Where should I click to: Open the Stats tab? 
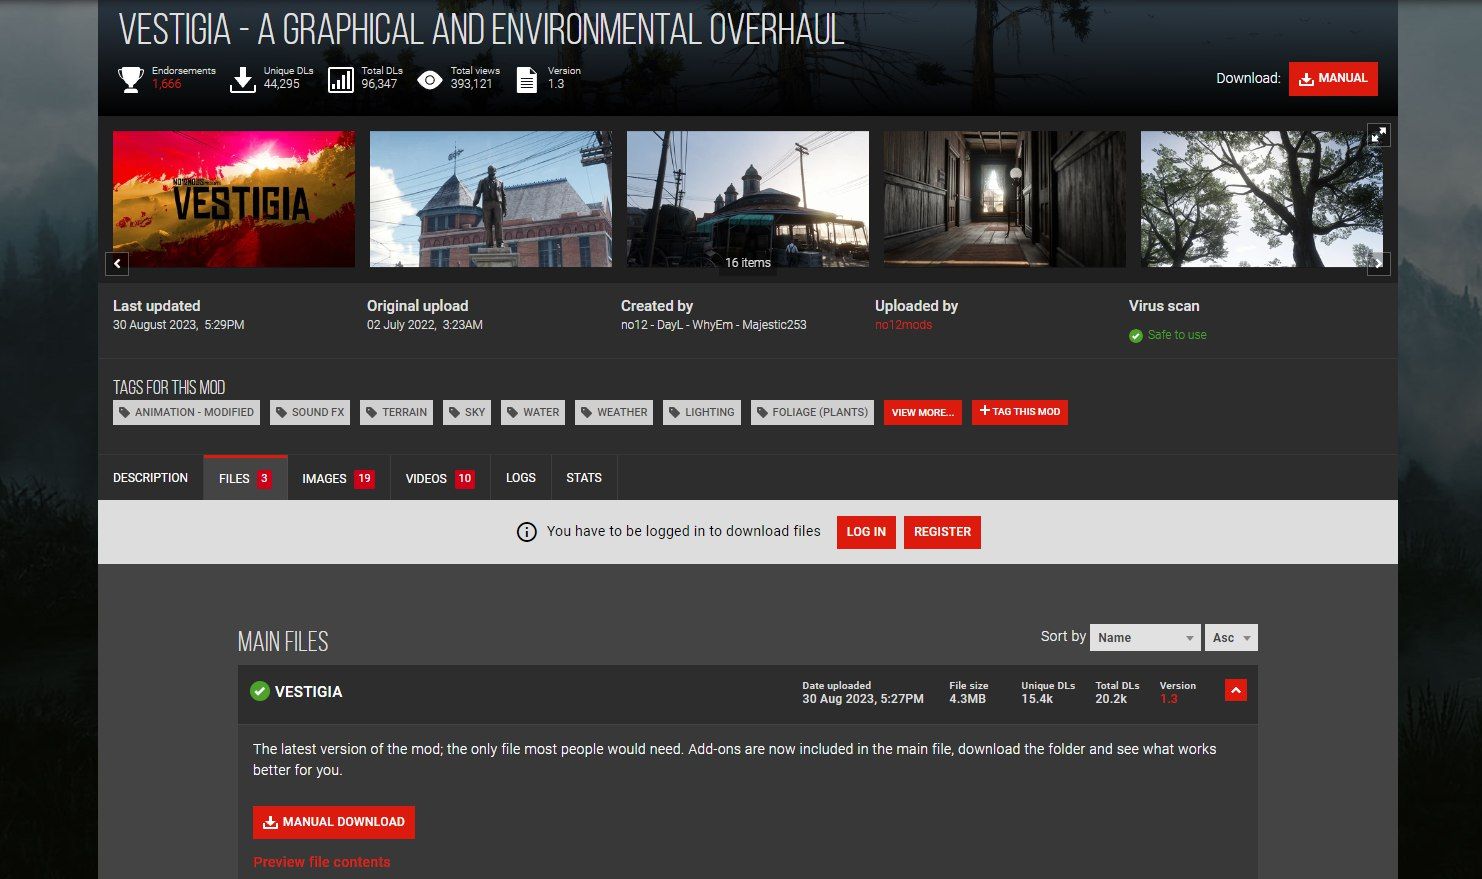click(584, 478)
